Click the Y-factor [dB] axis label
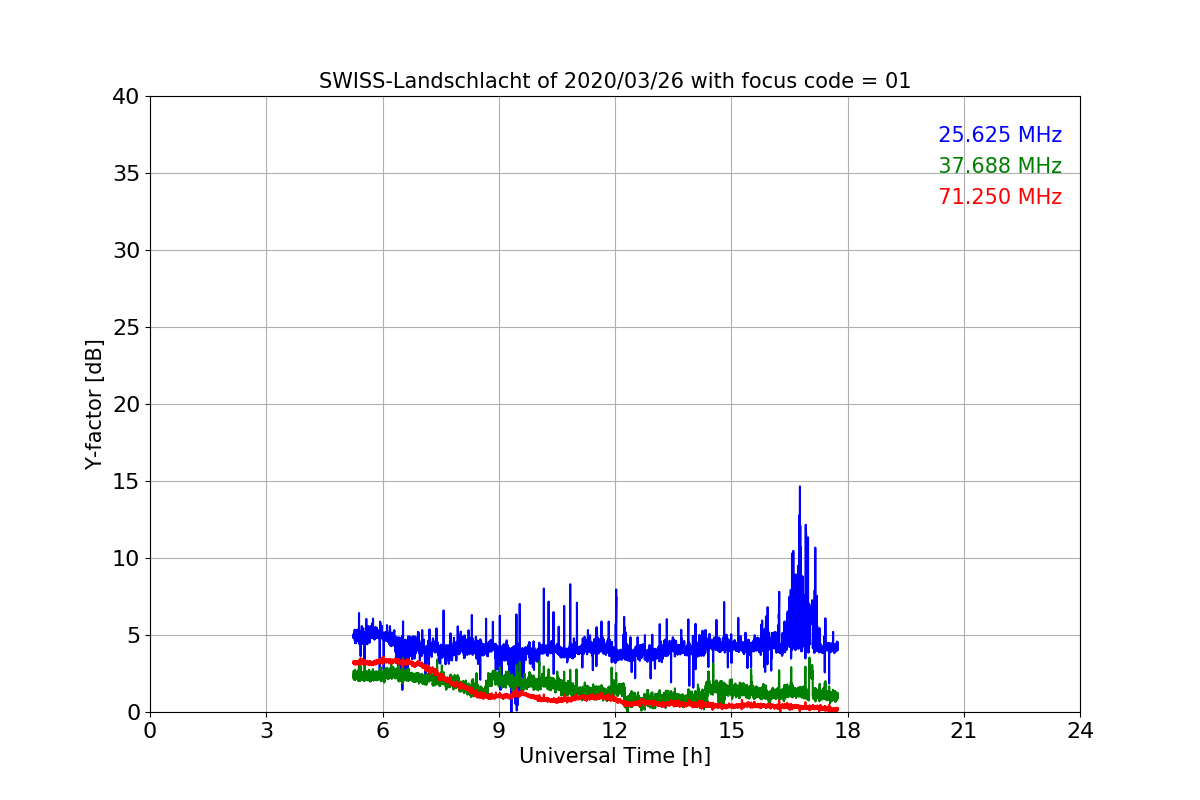Viewport: 1200px width, 800px height. click(x=94, y=404)
